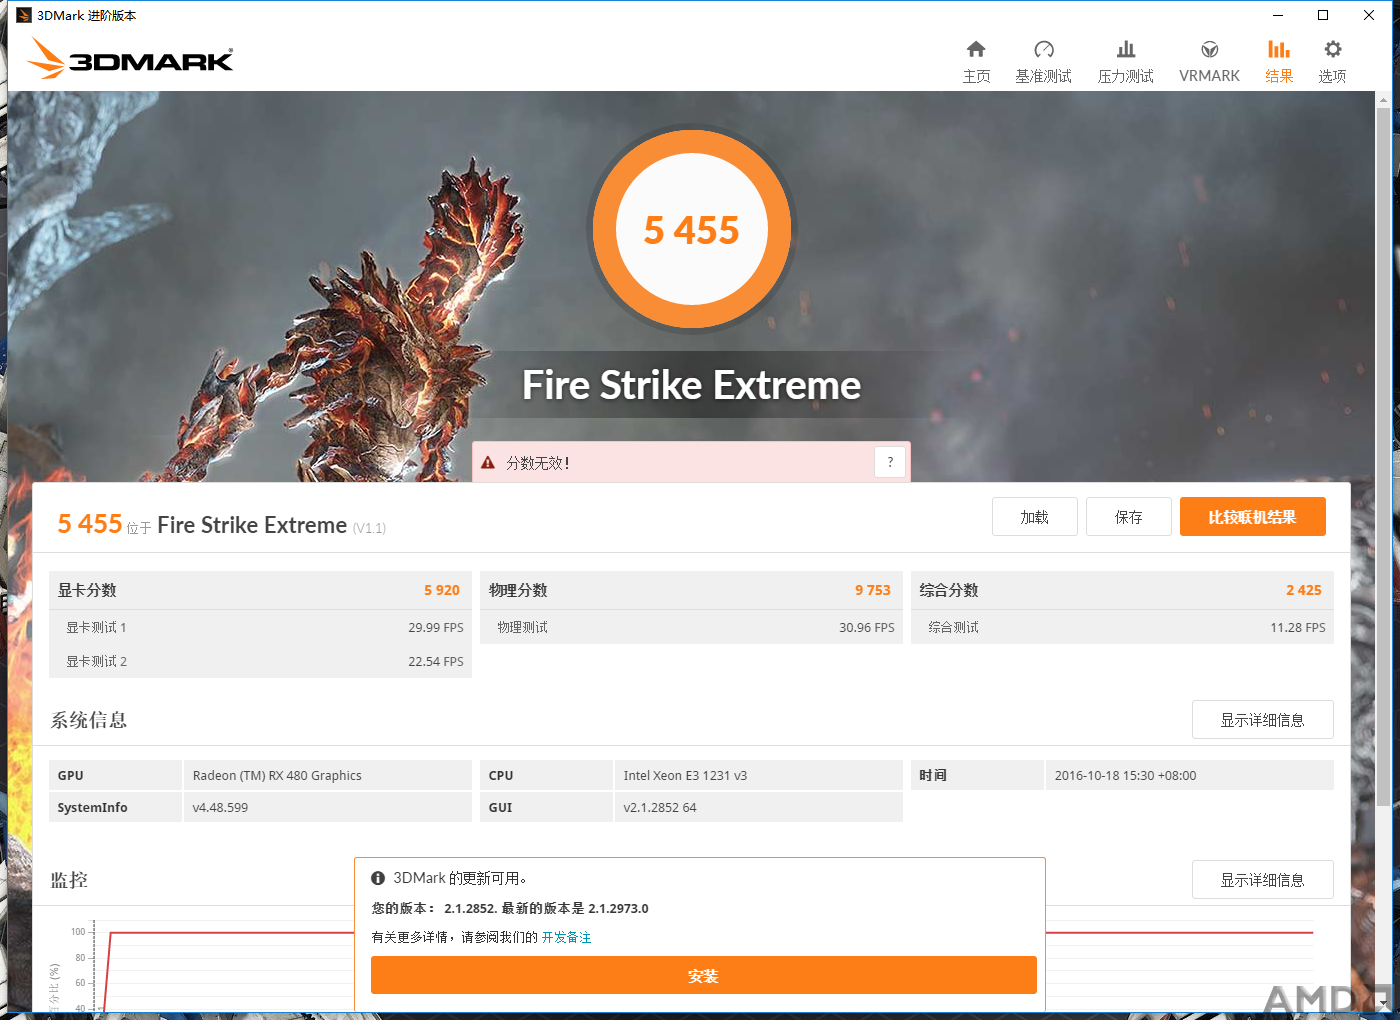This screenshot has height=1020, width=1400.
Task: Click the red warning triangle icon
Action: click(488, 463)
